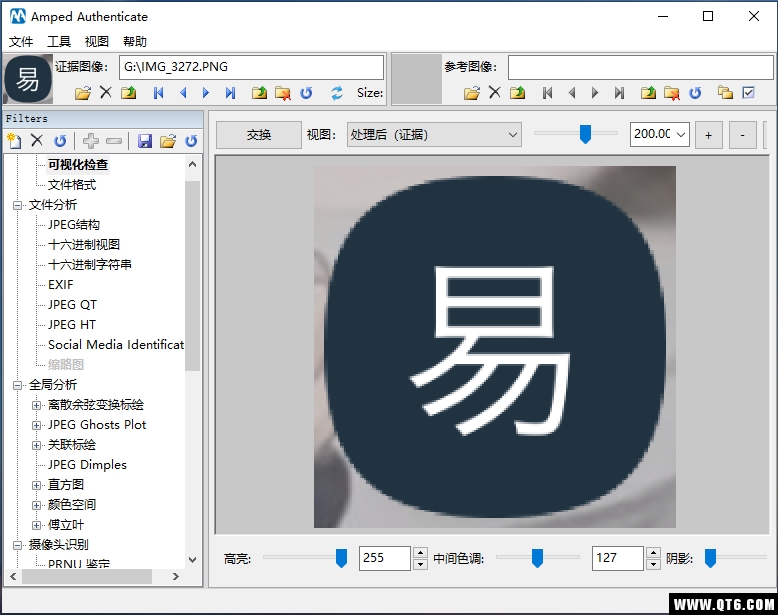
Task: Click the 中间色调 slider handle
Action: tap(537, 558)
